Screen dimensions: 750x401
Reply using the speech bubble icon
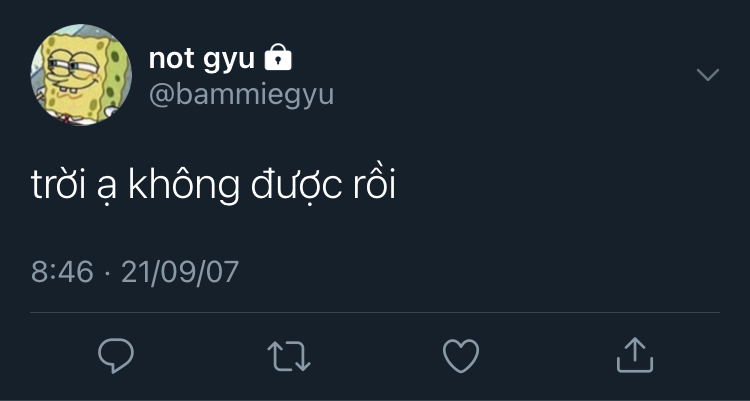[x=116, y=355]
